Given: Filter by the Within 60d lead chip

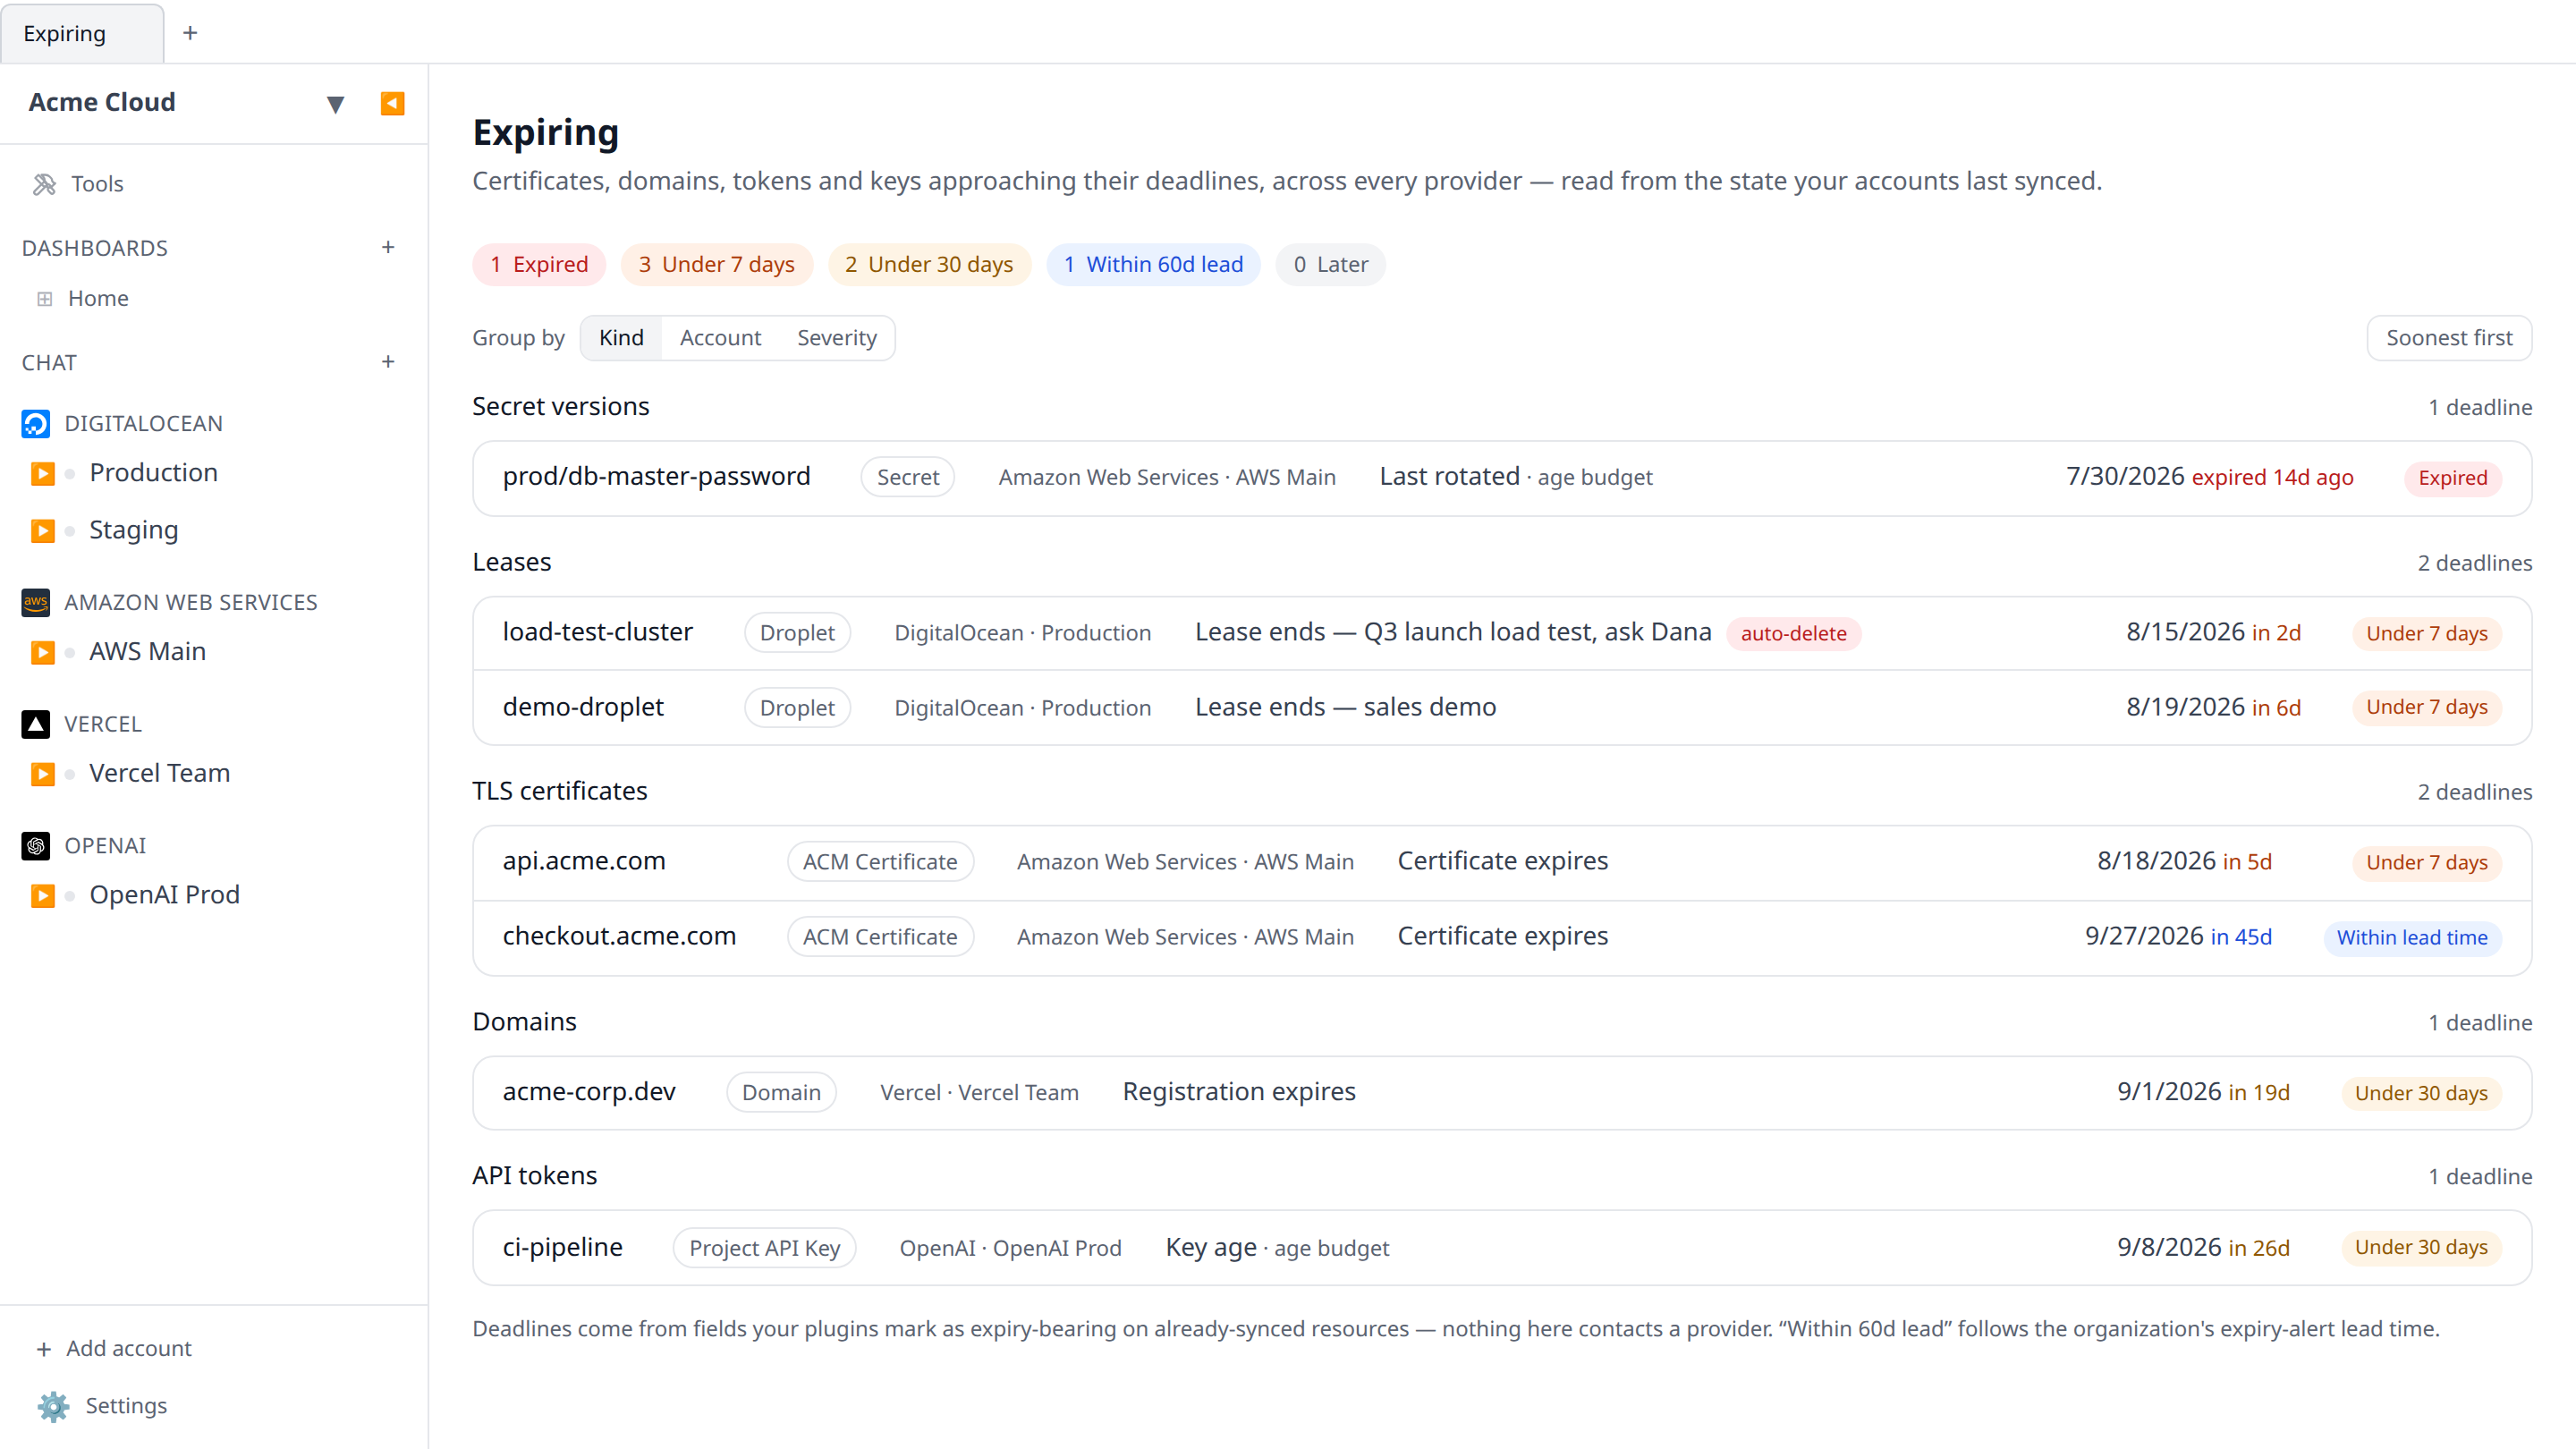Looking at the screenshot, I should pyautogui.click(x=1153, y=264).
